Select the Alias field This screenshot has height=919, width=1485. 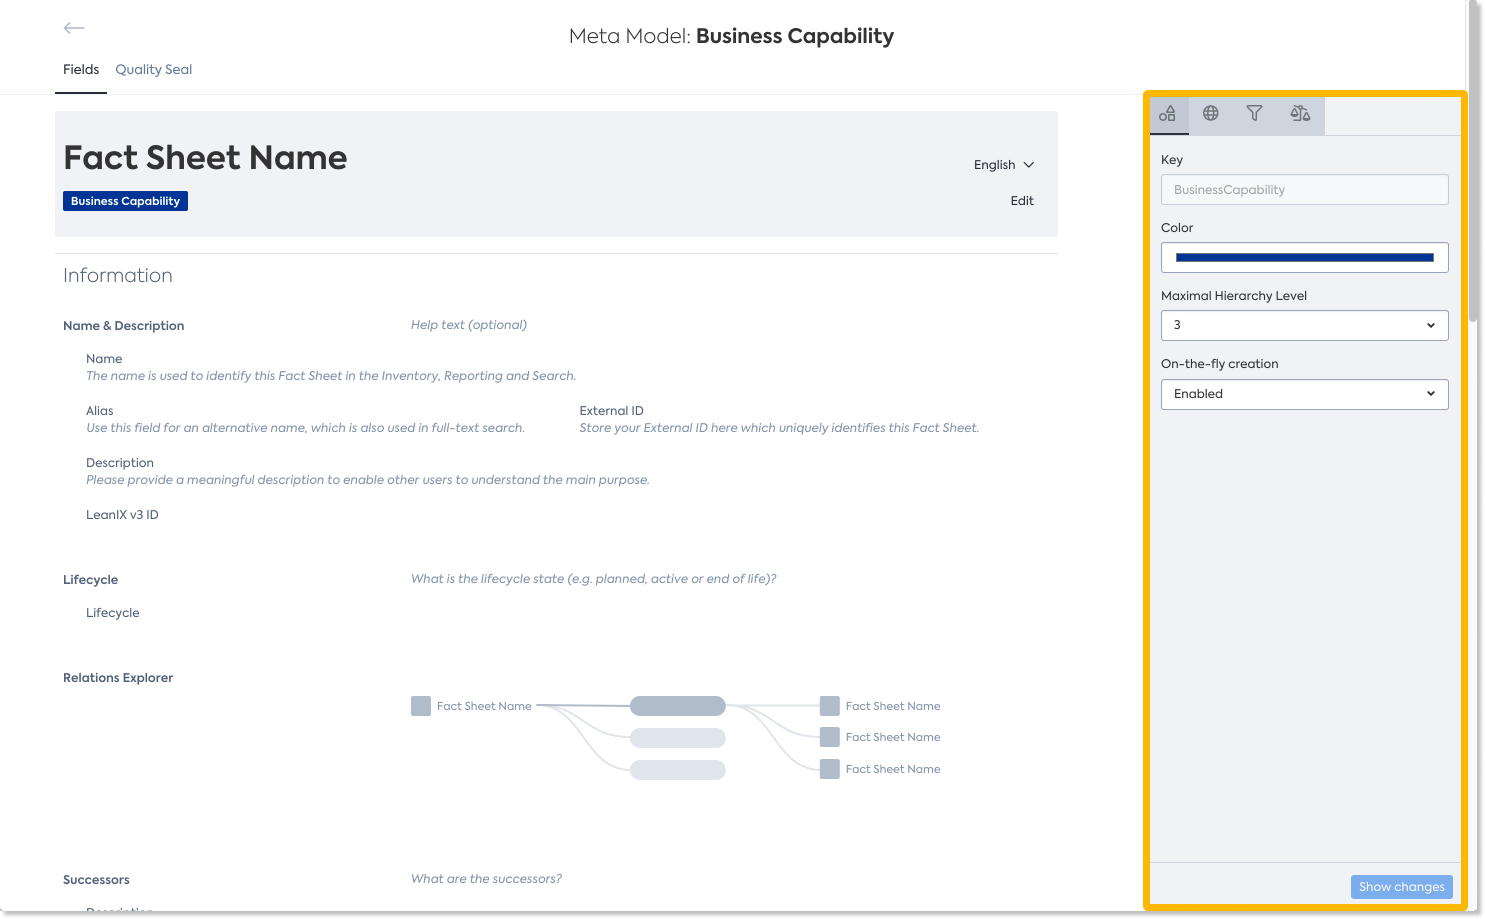[x=100, y=411]
